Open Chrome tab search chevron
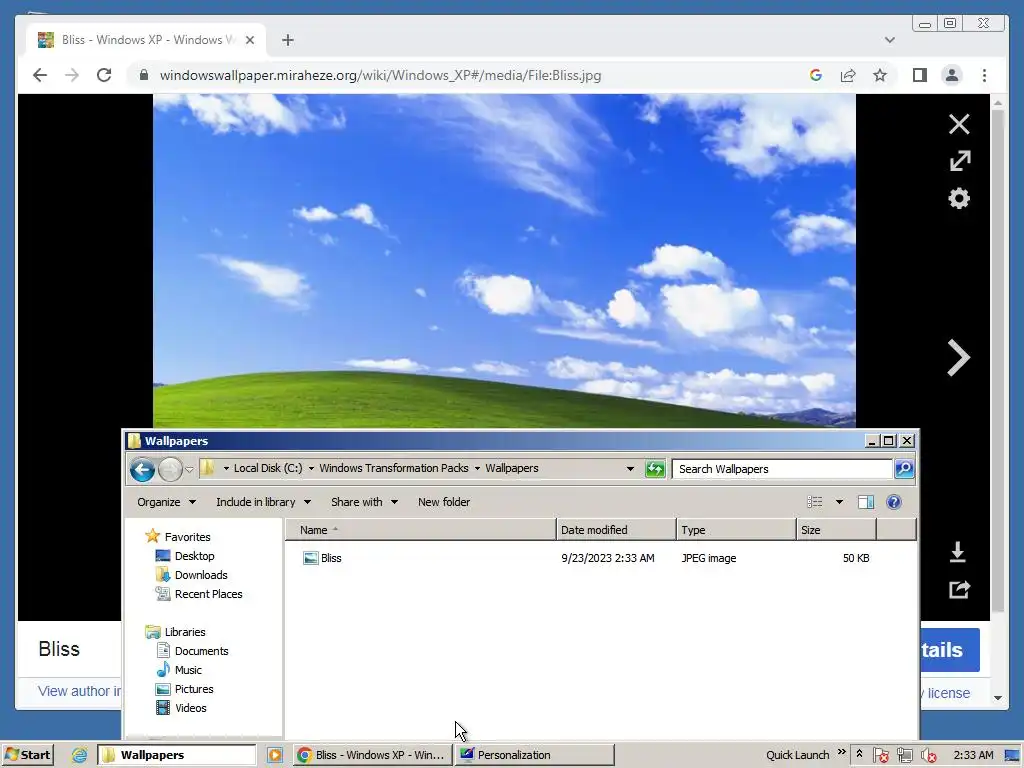Image resolution: width=1024 pixels, height=768 pixels. point(889,40)
